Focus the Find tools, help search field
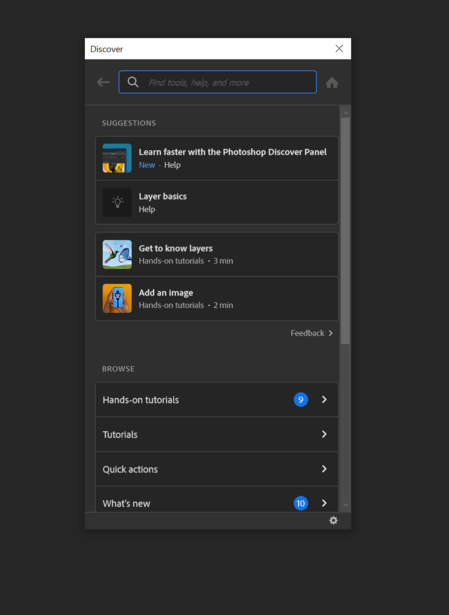 218,82
